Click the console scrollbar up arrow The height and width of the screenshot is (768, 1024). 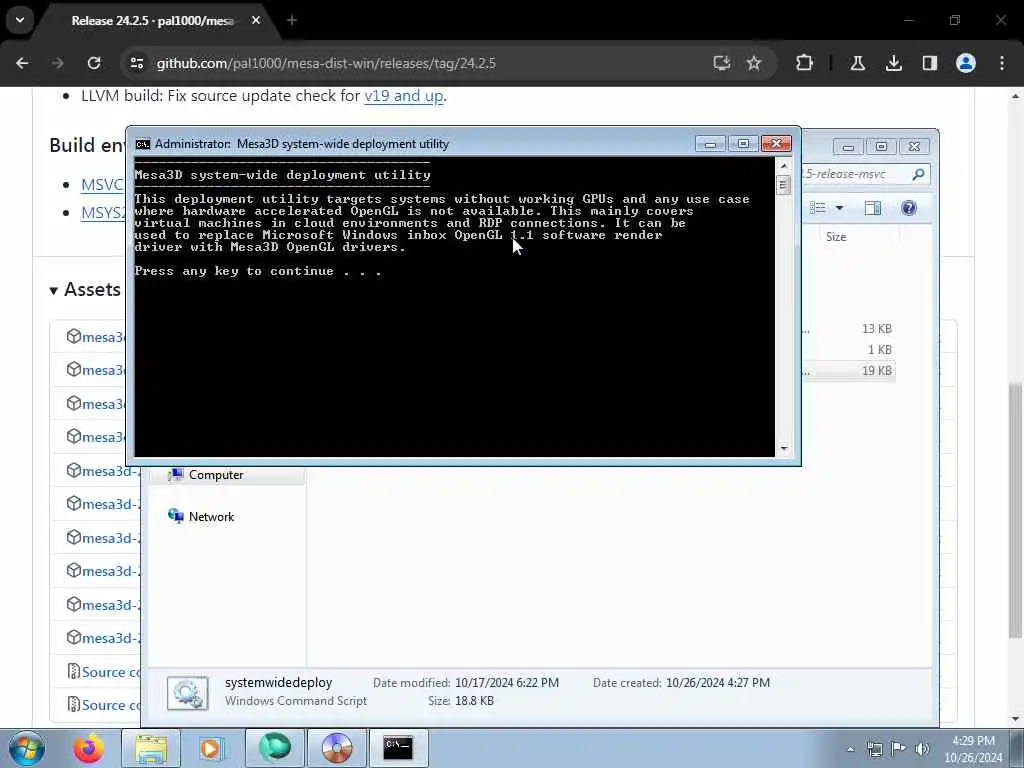pos(784,166)
